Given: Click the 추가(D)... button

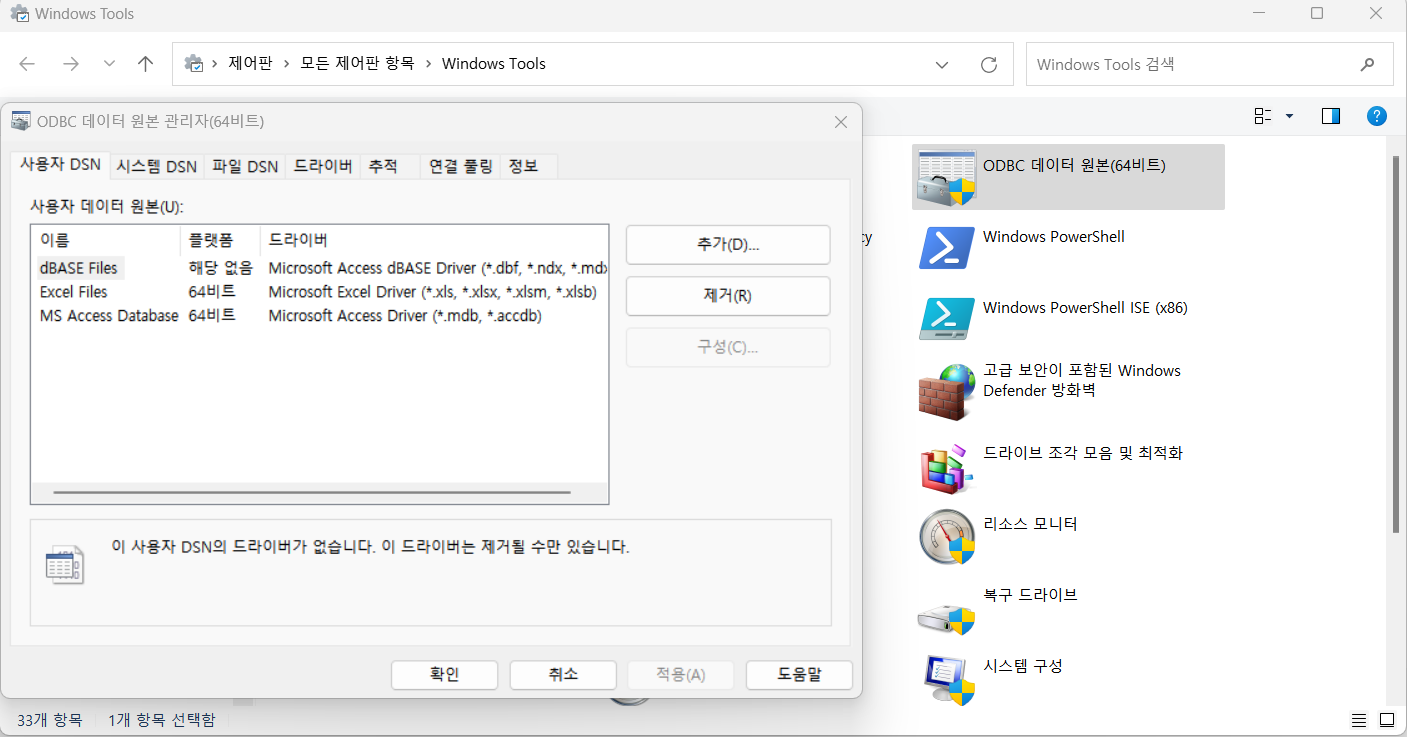Looking at the screenshot, I should [728, 245].
